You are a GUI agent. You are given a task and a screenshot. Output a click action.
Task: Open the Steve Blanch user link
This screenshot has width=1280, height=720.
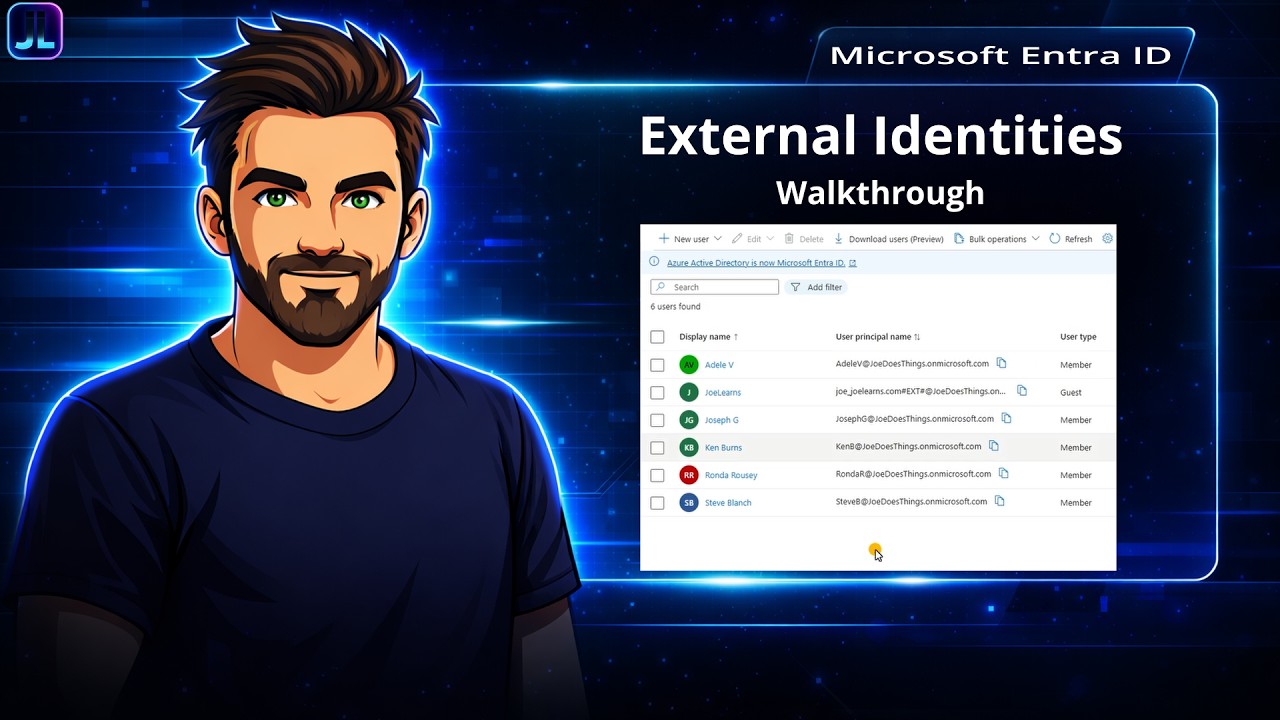pyautogui.click(x=728, y=502)
